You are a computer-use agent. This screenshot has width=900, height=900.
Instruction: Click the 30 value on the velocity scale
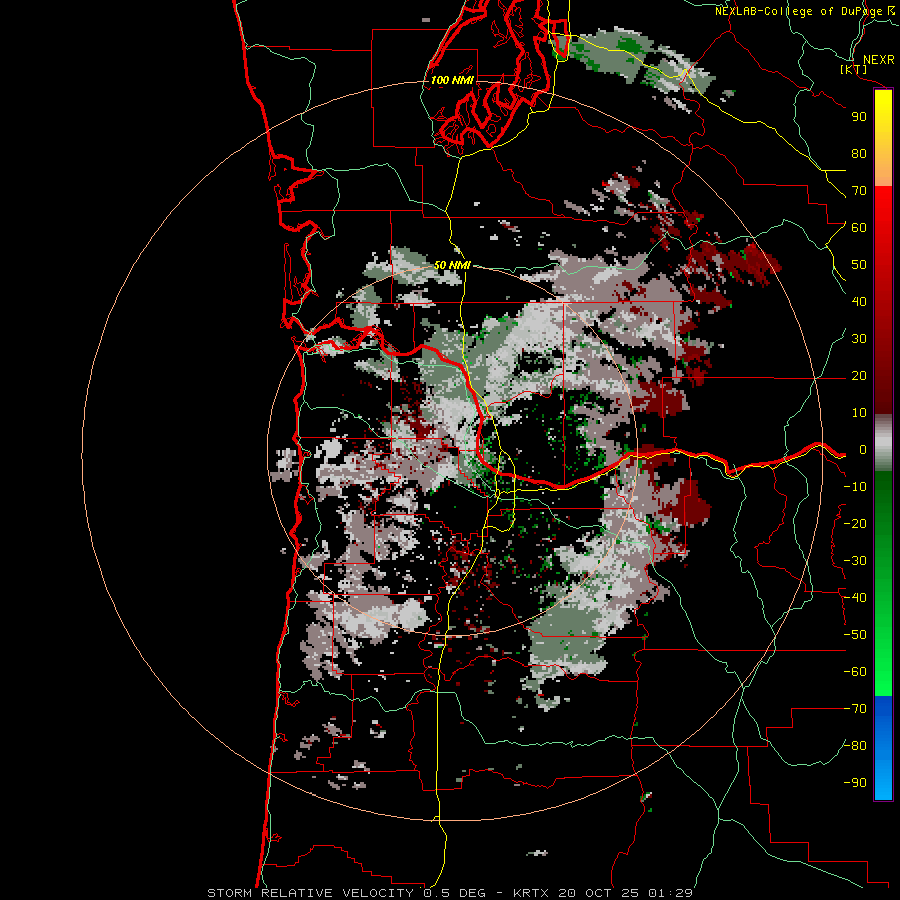tap(859, 339)
